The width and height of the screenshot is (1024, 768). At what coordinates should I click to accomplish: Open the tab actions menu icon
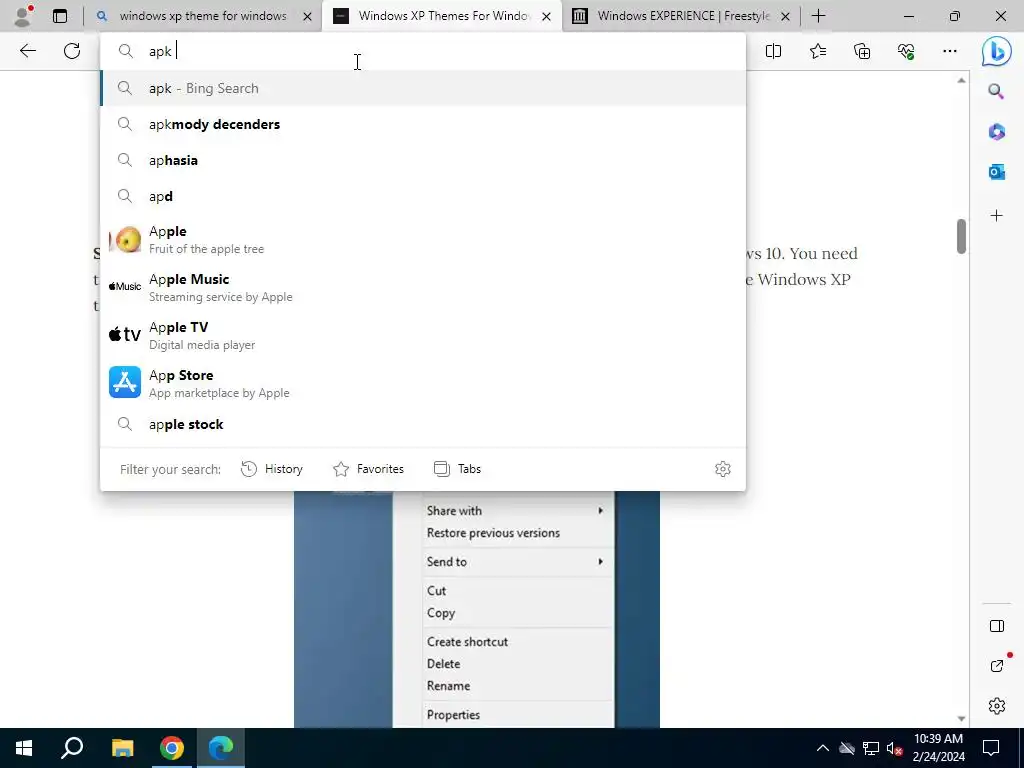(60, 16)
